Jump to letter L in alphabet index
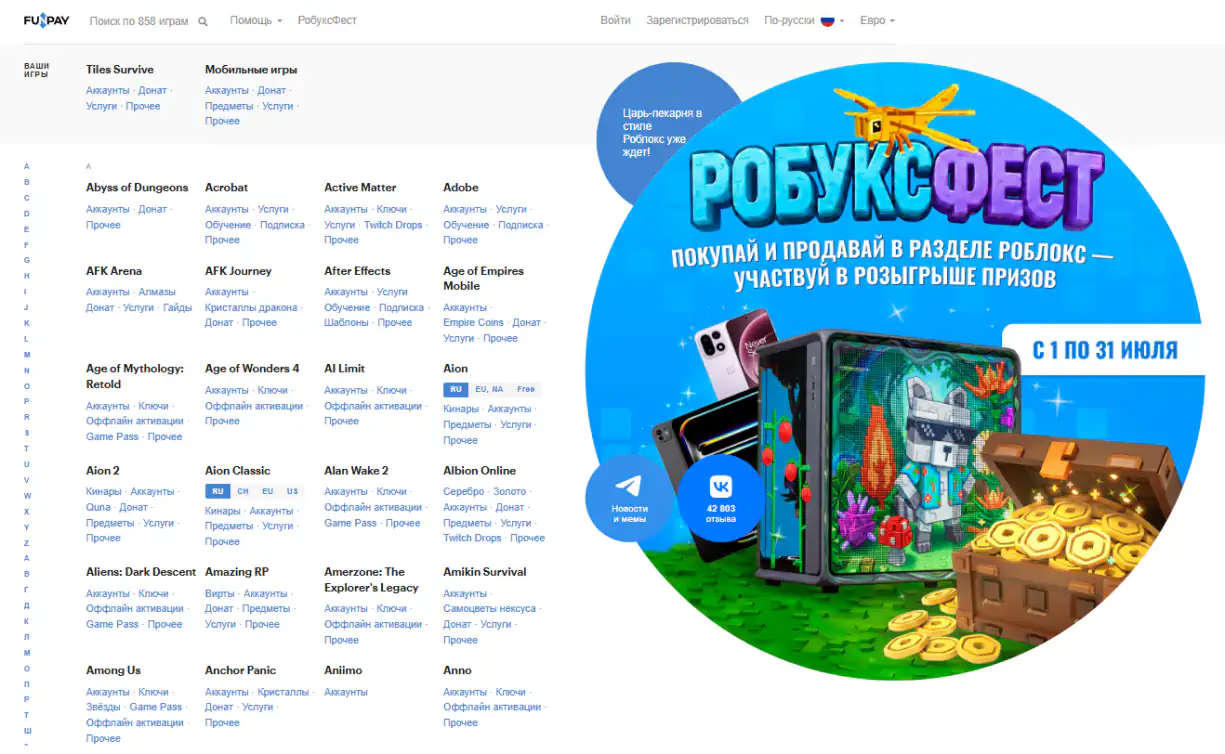This screenshot has height=754, width=1225. click(27, 339)
